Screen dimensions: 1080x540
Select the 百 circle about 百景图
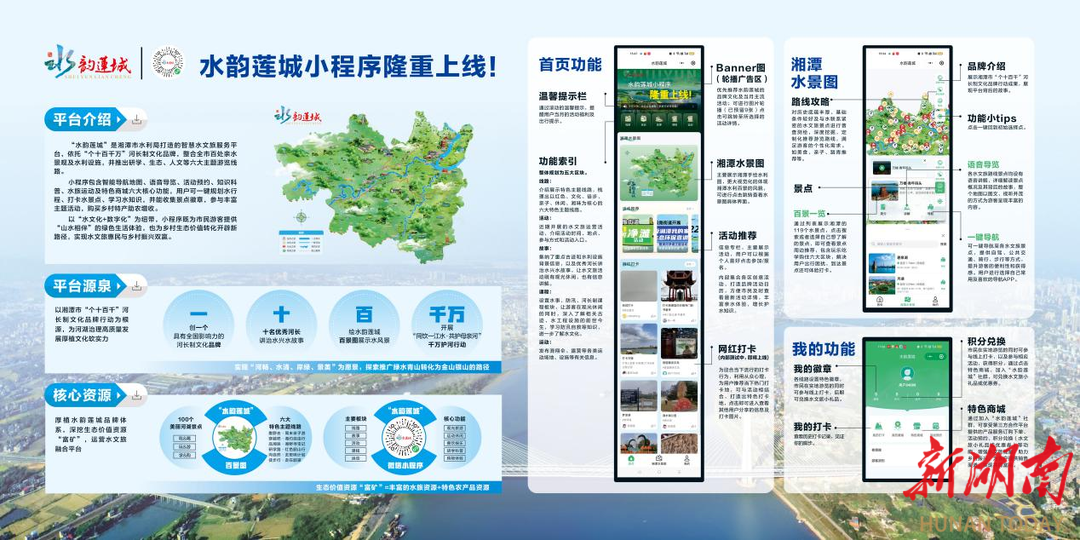[364, 326]
